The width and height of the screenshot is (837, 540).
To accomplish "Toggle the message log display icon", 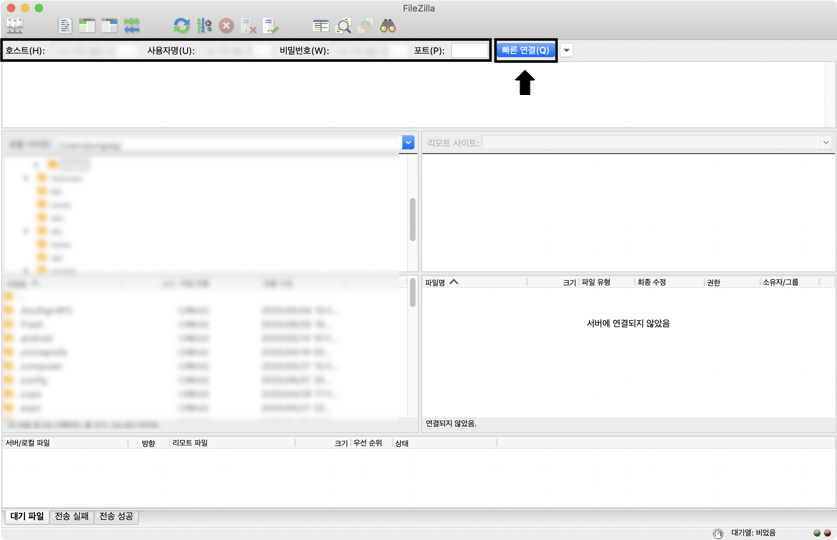I will (65, 26).
